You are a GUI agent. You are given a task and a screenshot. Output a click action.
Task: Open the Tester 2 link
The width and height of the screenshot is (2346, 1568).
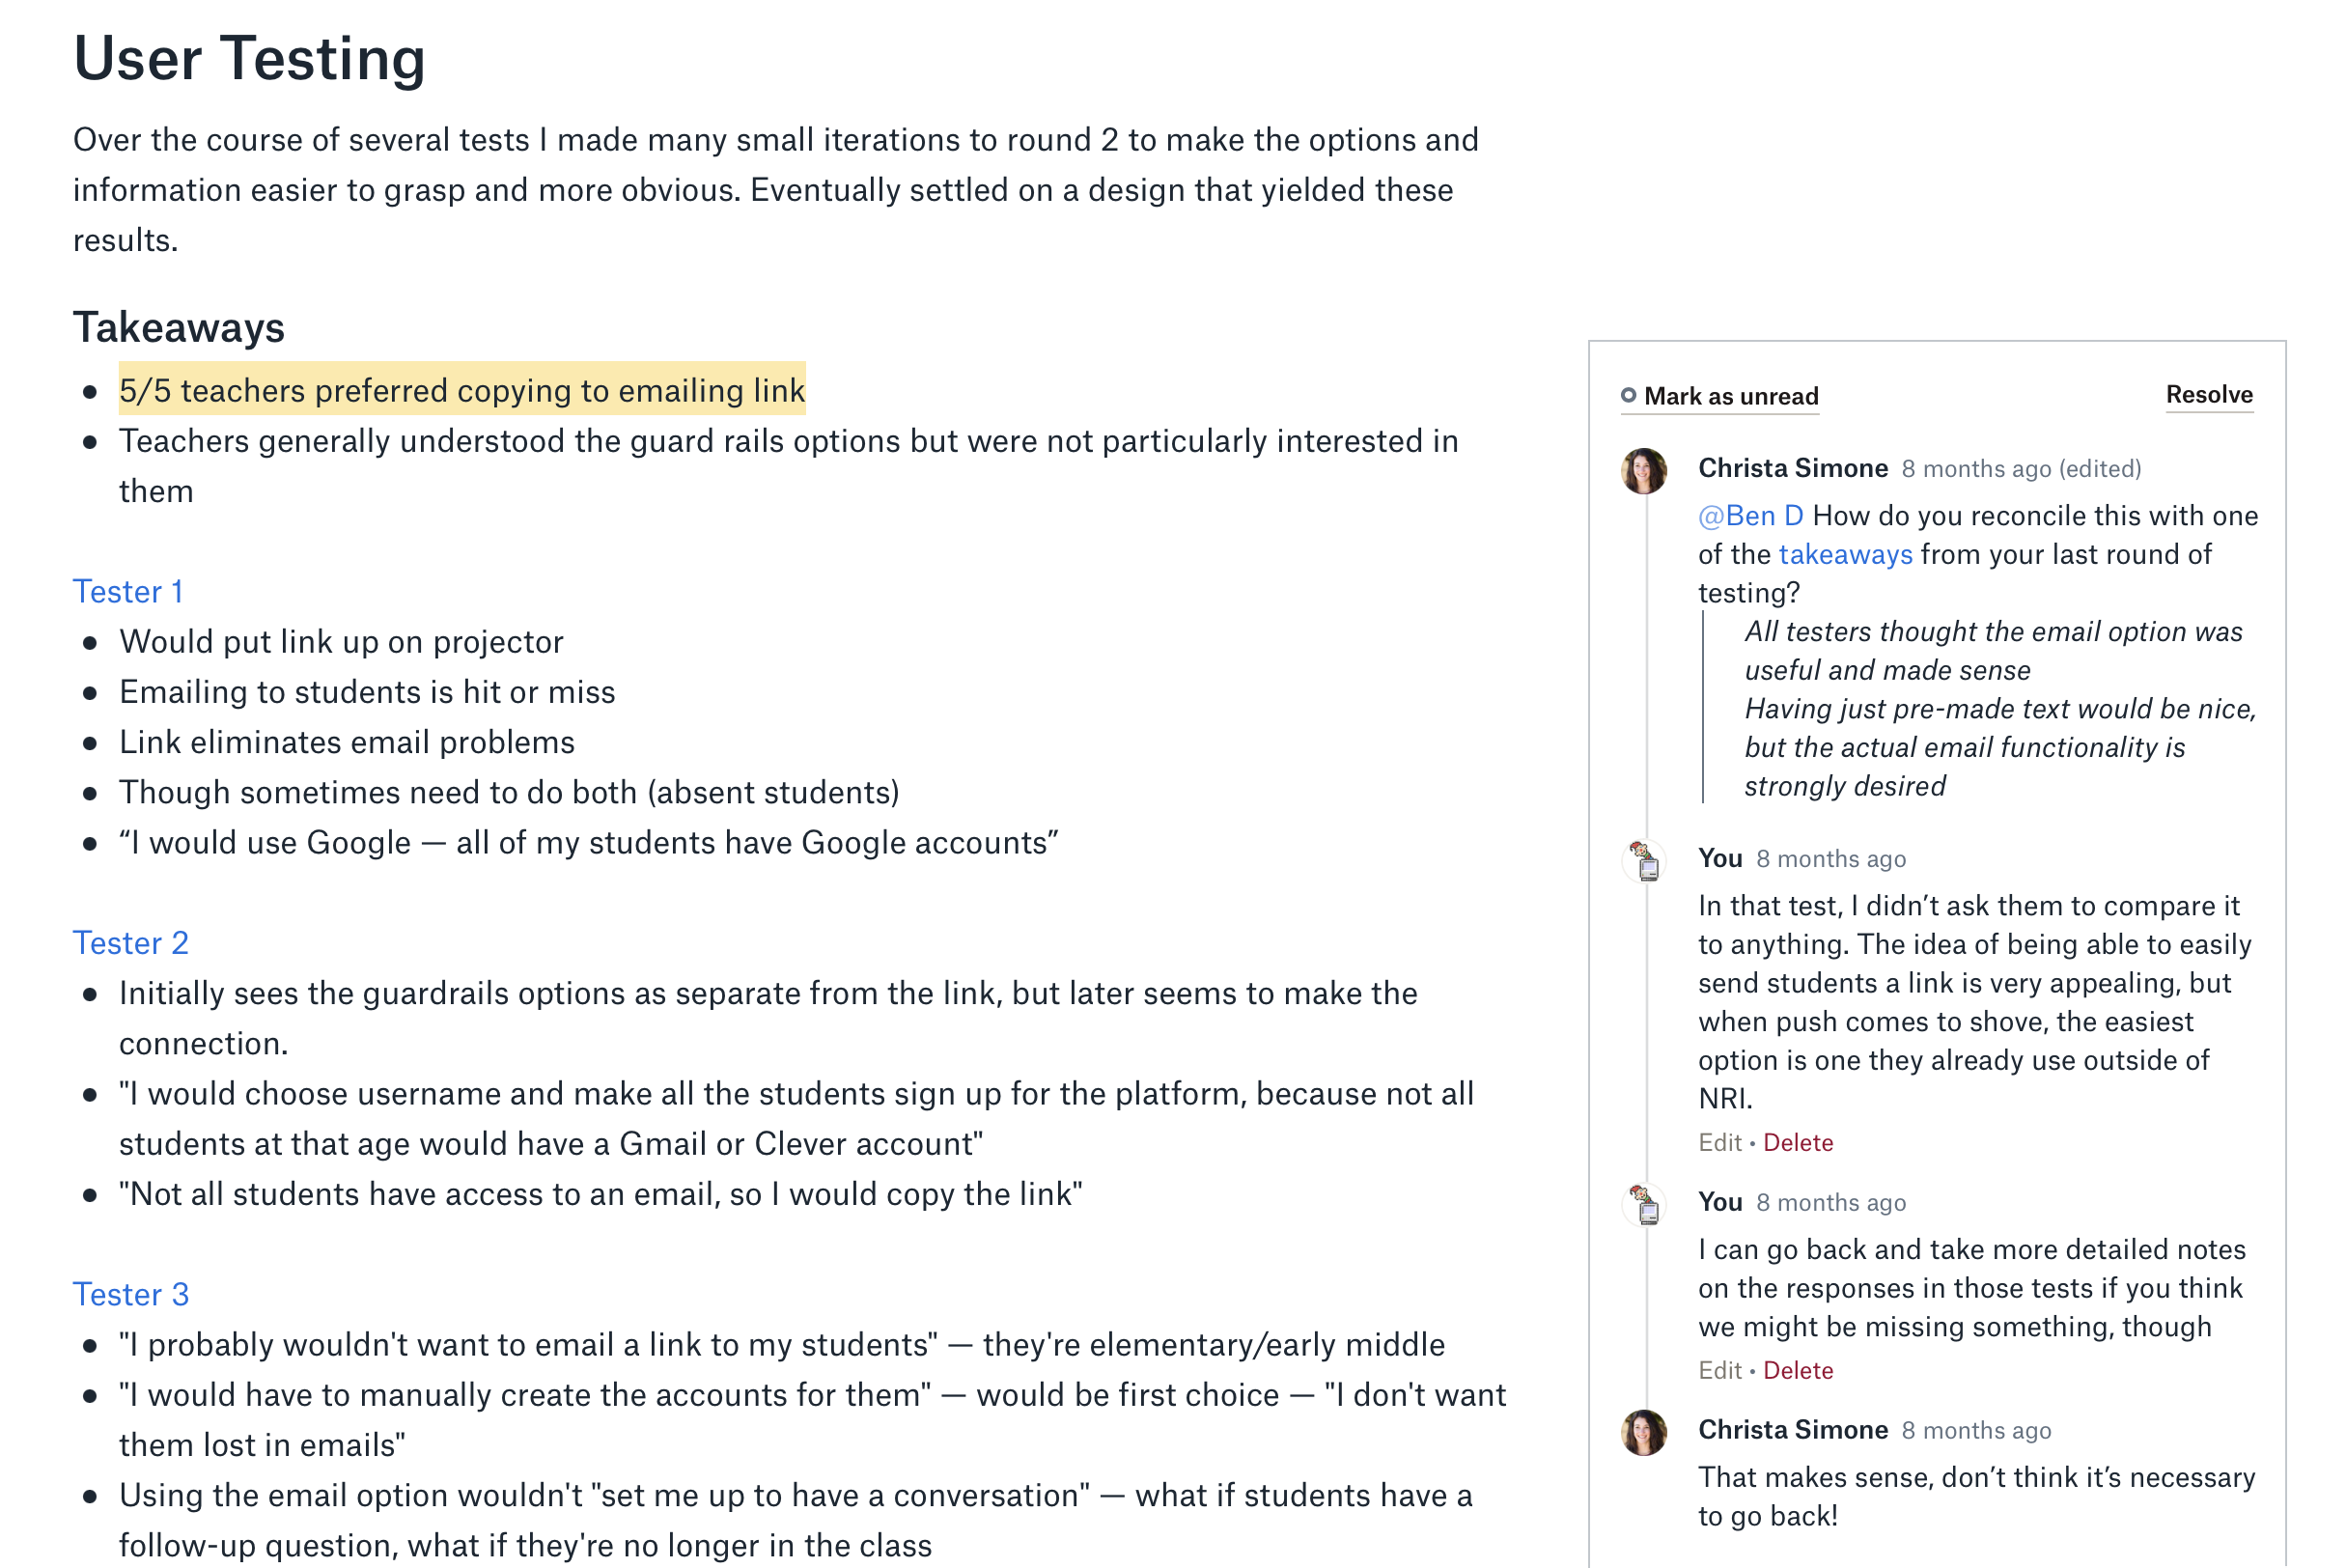(131, 943)
